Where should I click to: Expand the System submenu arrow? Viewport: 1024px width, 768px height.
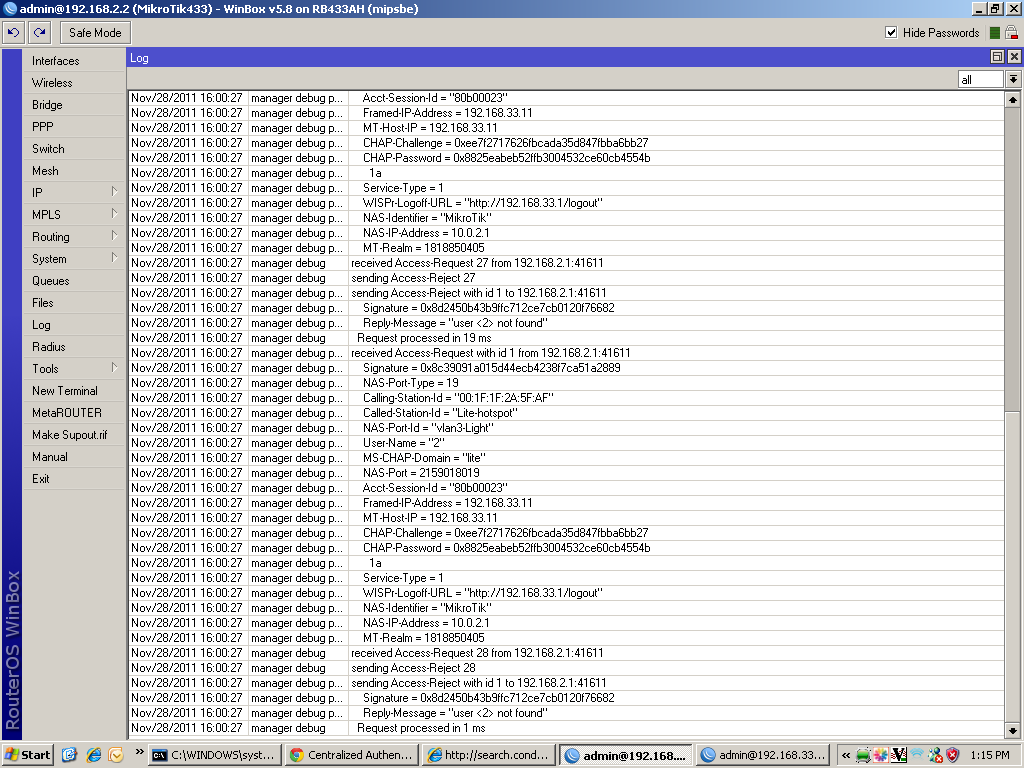[114, 258]
